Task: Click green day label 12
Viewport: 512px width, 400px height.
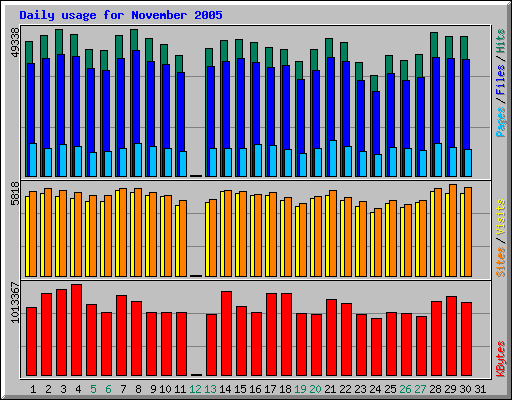Action: pyautogui.click(x=195, y=389)
